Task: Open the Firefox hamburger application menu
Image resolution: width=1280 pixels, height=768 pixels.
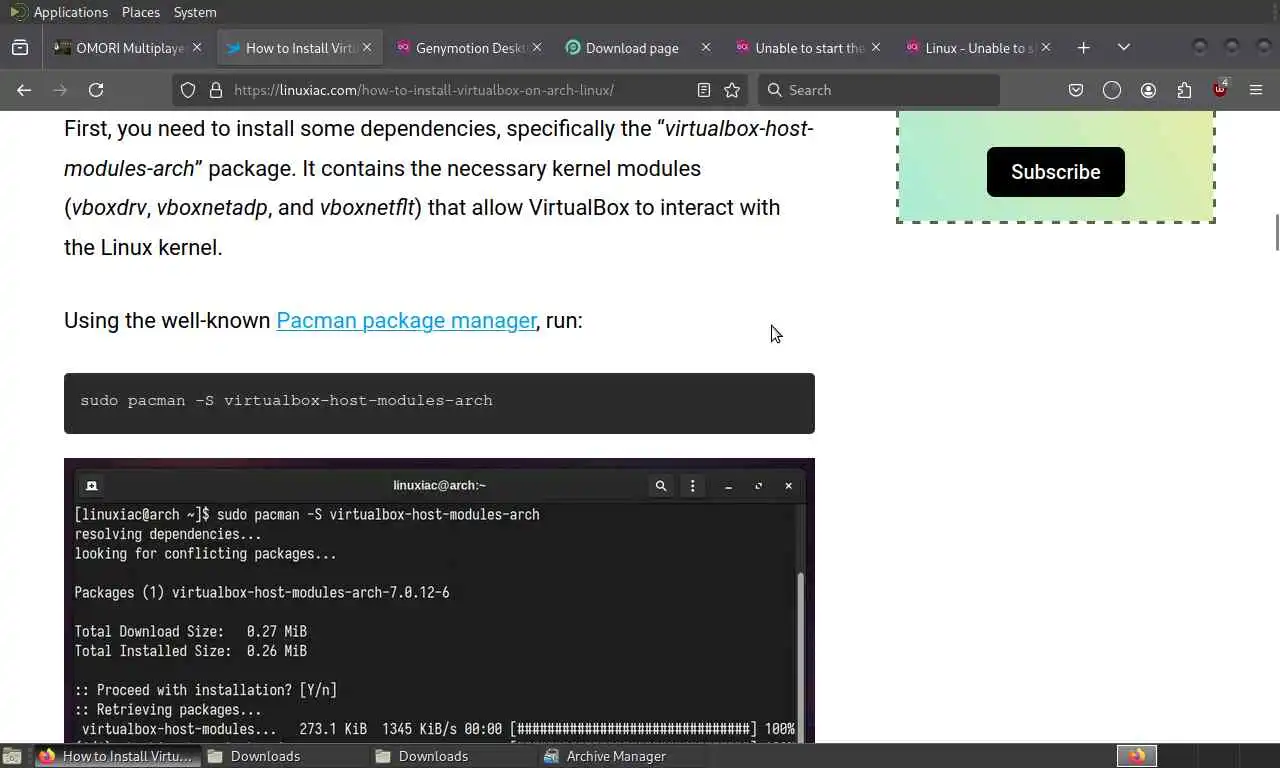Action: 1256,90
